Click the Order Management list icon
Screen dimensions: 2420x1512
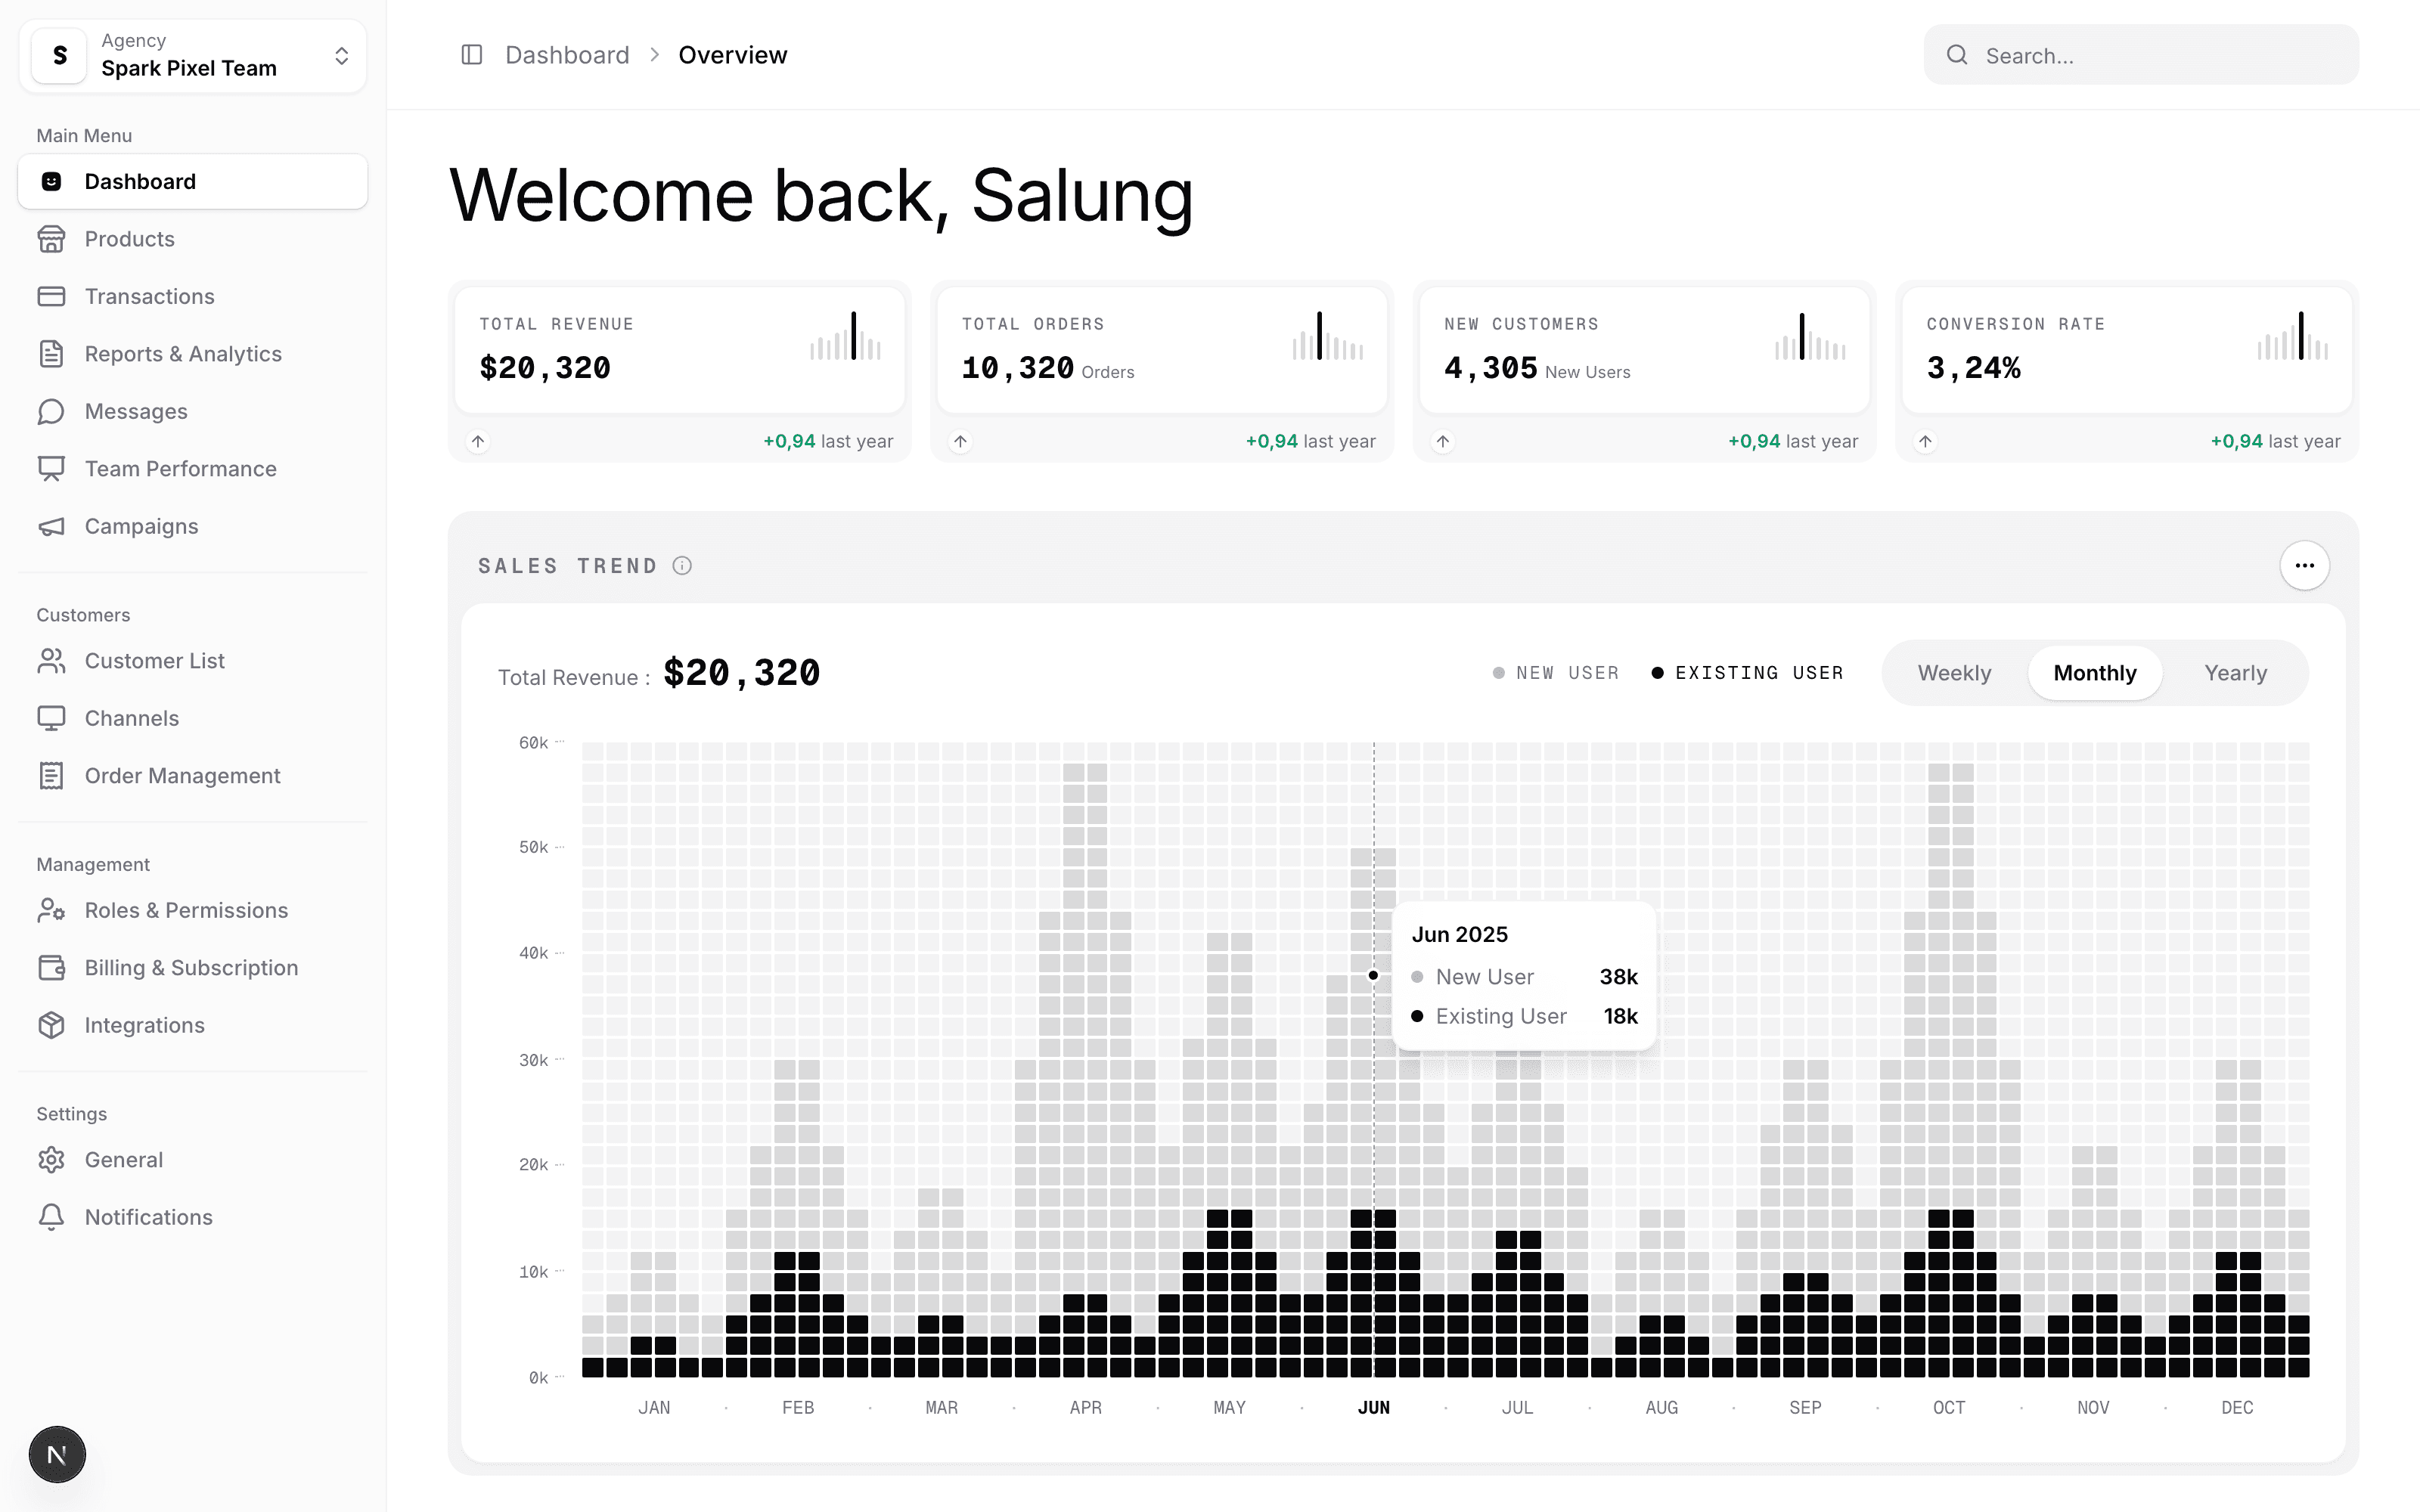(51, 776)
